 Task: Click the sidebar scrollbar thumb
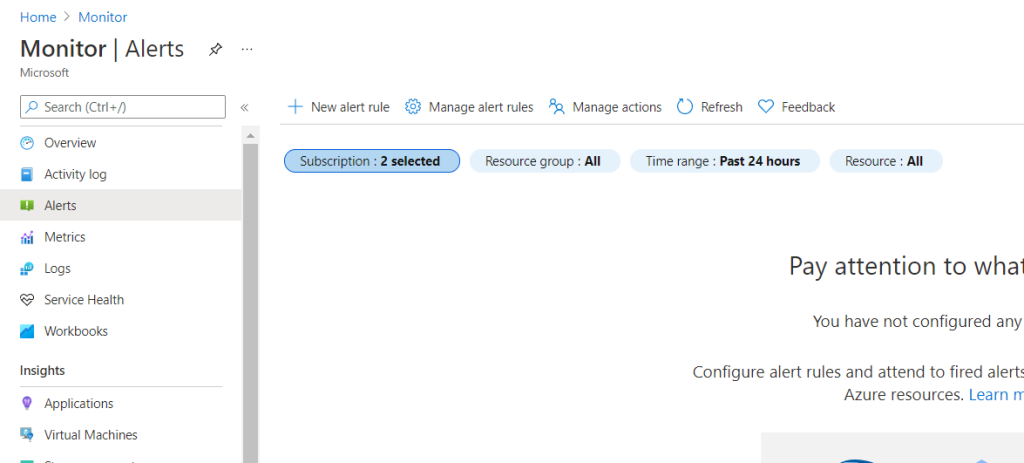[x=250, y=303]
